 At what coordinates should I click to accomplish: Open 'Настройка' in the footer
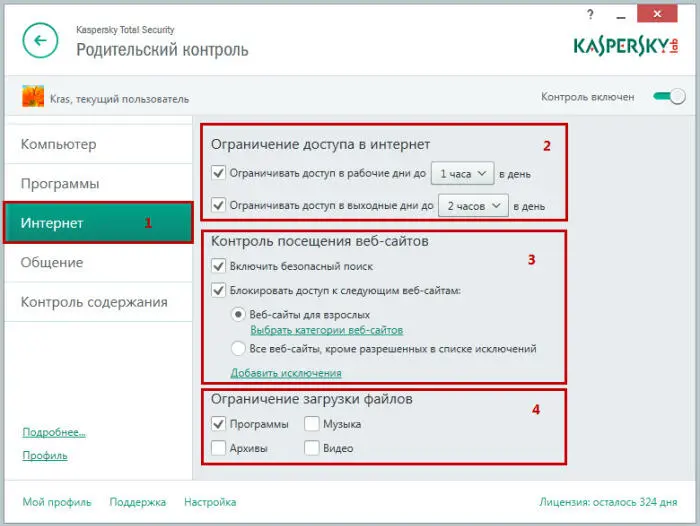click(x=210, y=502)
